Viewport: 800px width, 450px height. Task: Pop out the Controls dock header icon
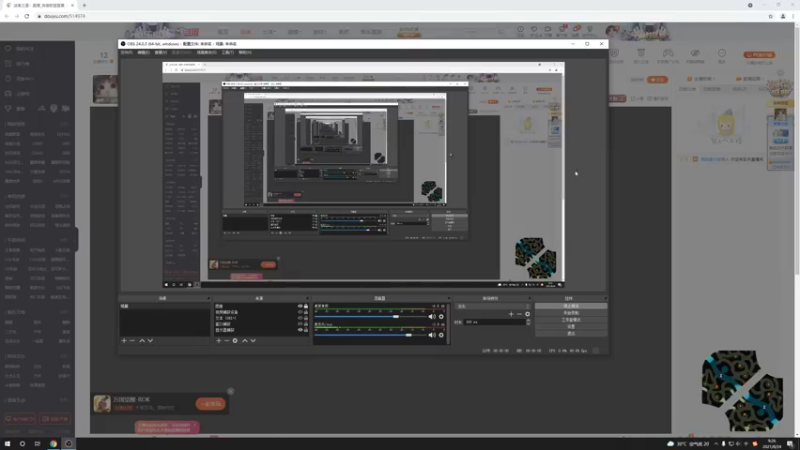pos(606,298)
